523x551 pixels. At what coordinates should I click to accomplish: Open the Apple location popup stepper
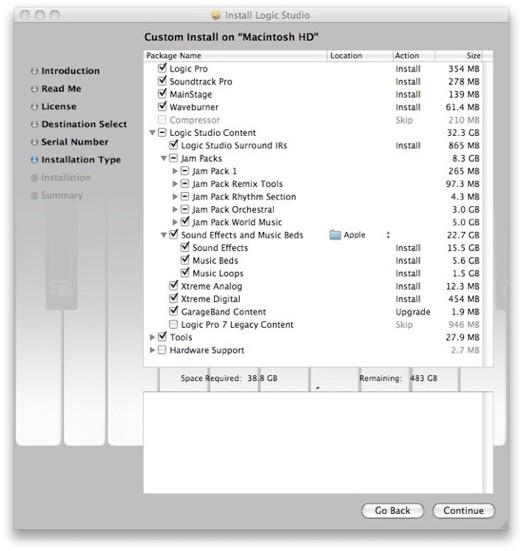click(x=388, y=235)
